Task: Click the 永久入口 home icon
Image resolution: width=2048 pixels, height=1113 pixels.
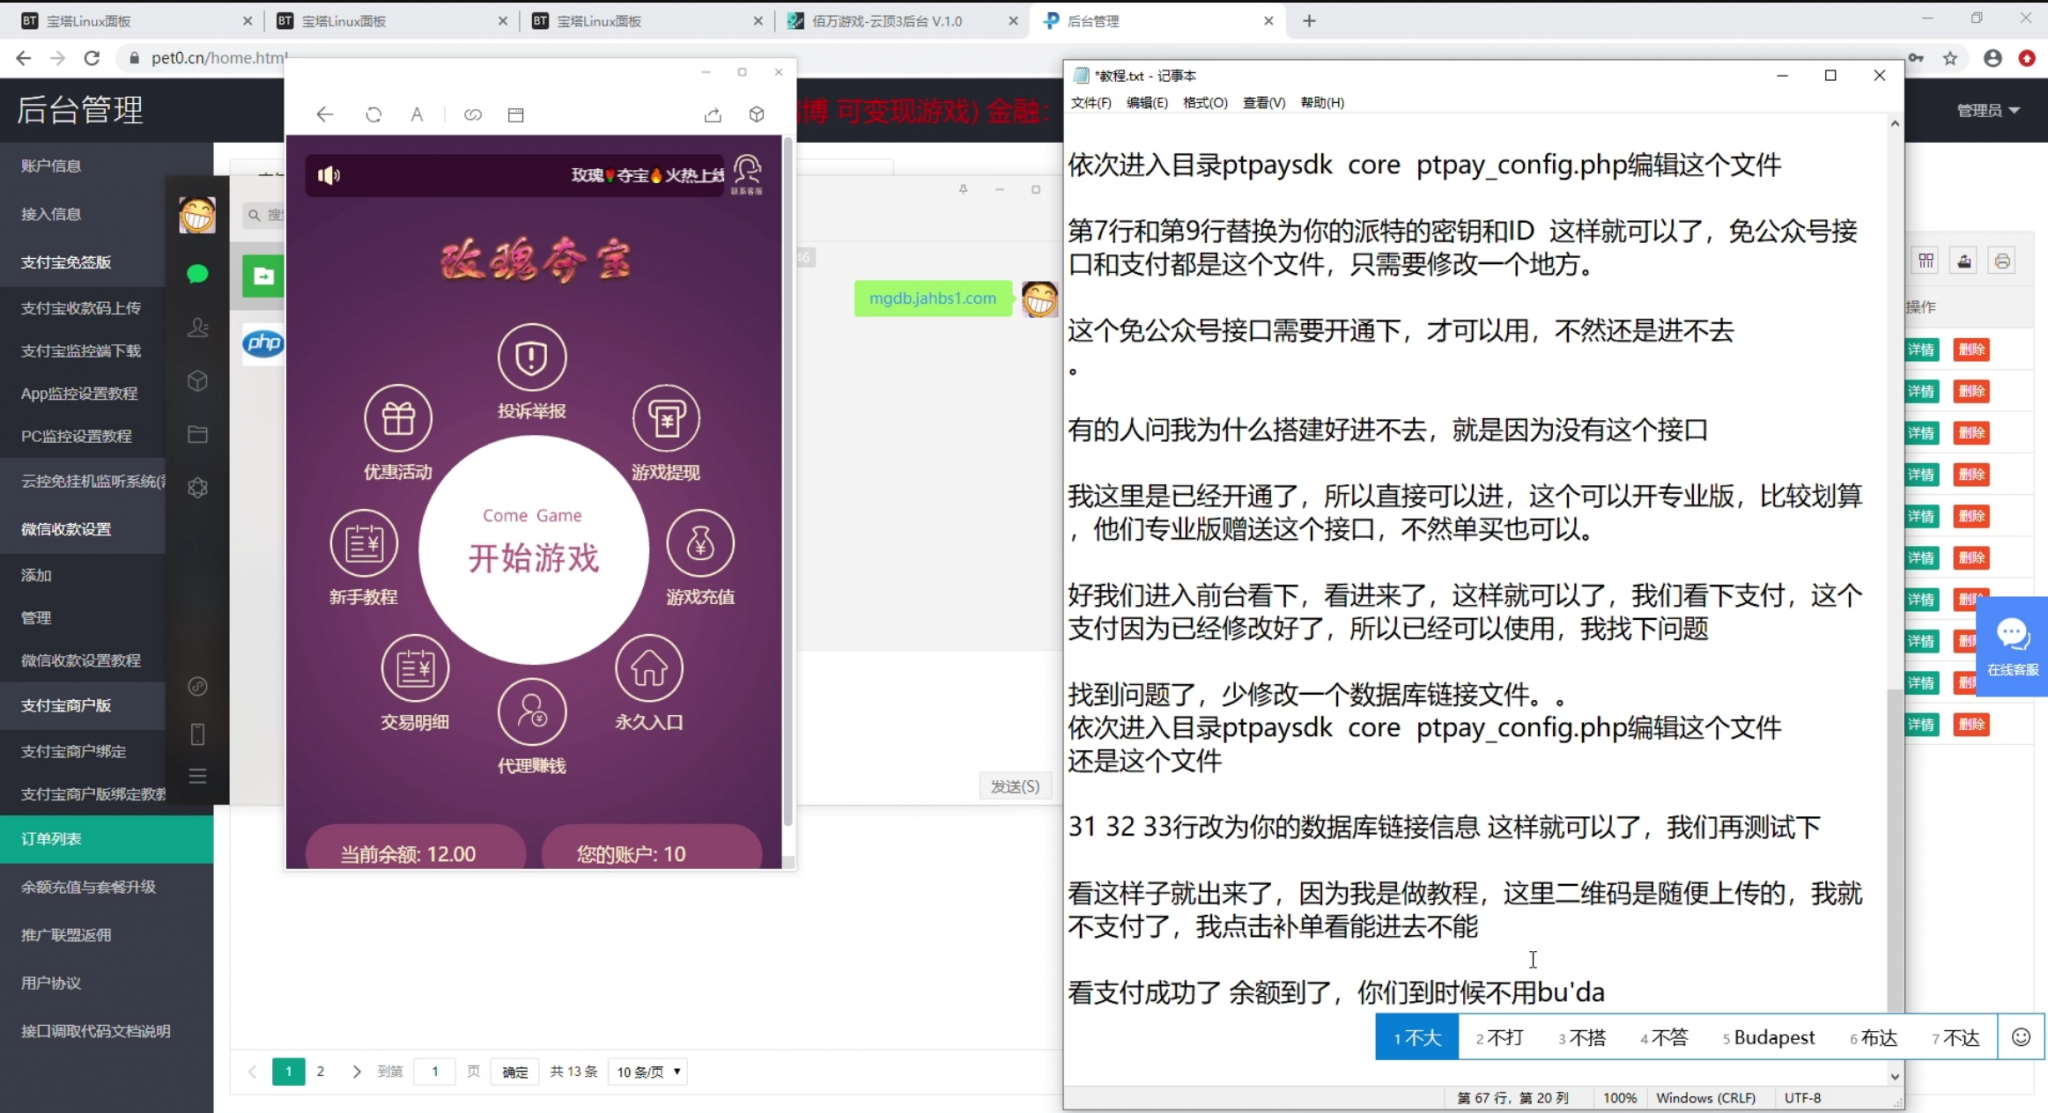Action: 649,668
